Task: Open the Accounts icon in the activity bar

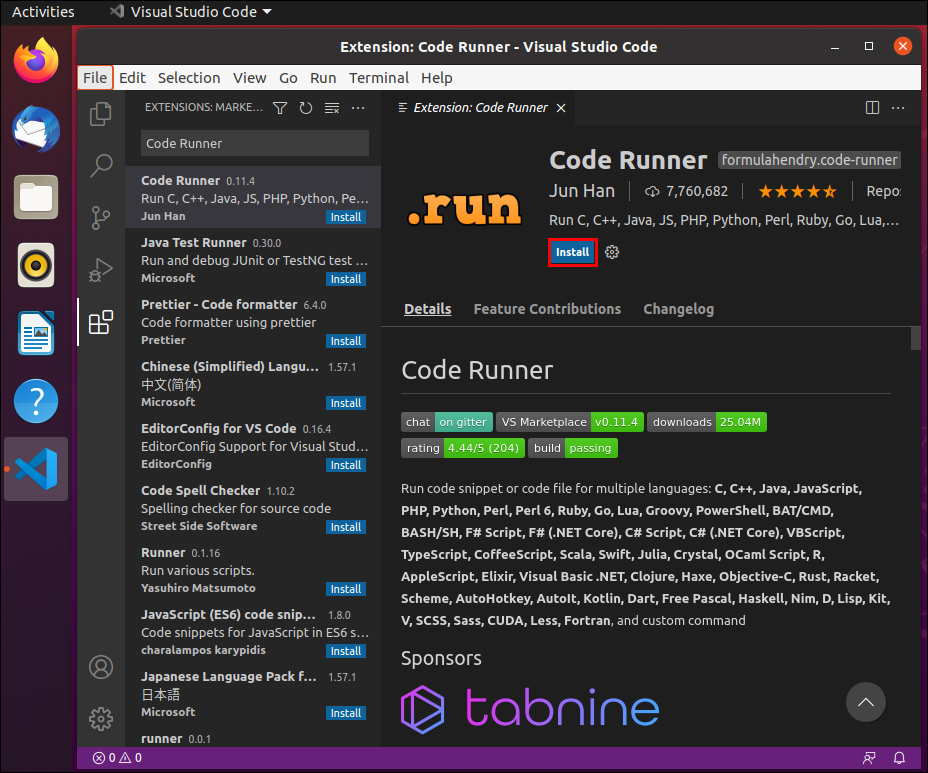Action: coord(101,667)
